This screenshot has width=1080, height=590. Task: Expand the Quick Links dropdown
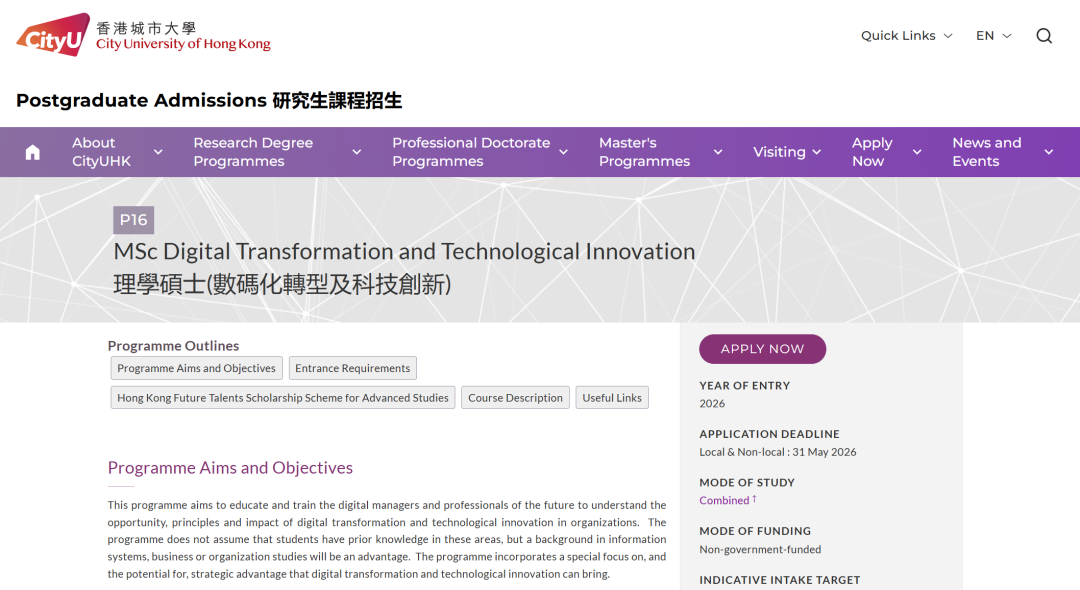[906, 36]
